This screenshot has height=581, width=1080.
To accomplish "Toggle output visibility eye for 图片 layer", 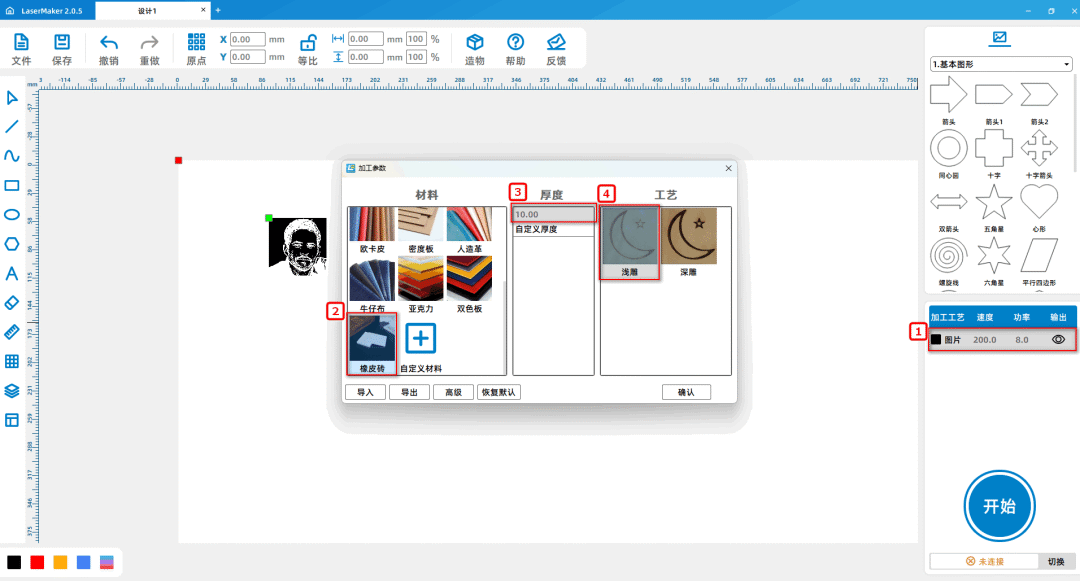I will point(1058,340).
